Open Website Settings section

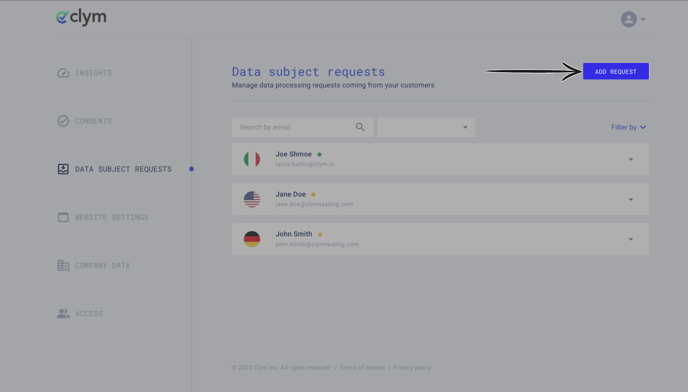111,217
